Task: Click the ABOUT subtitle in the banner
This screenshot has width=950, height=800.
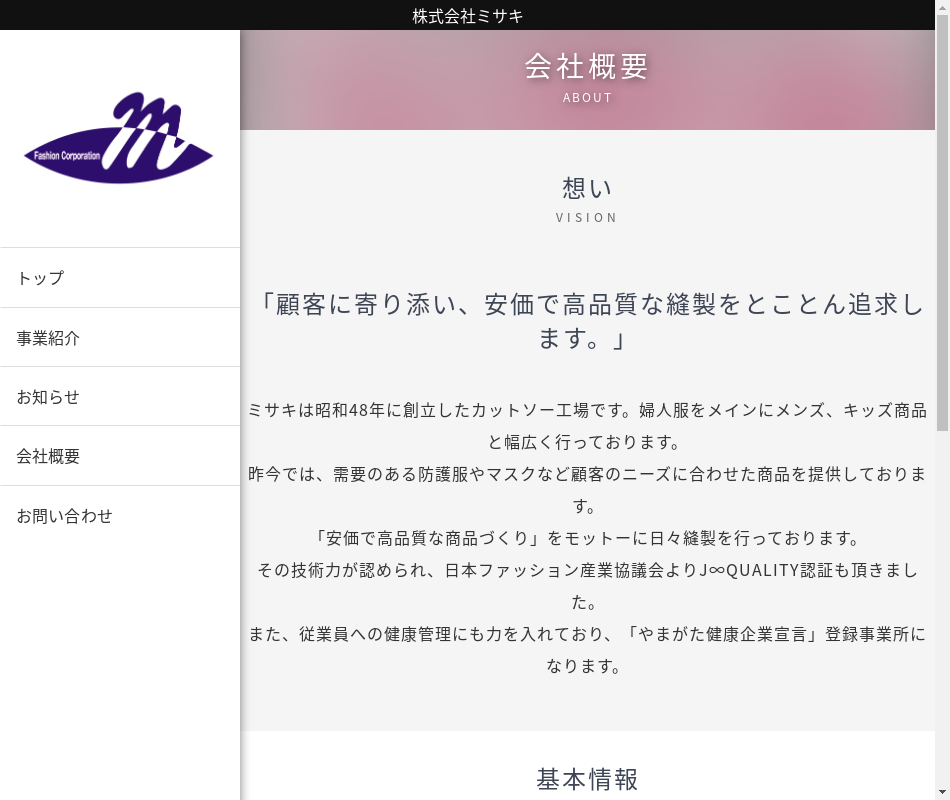Action: (587, 98)
